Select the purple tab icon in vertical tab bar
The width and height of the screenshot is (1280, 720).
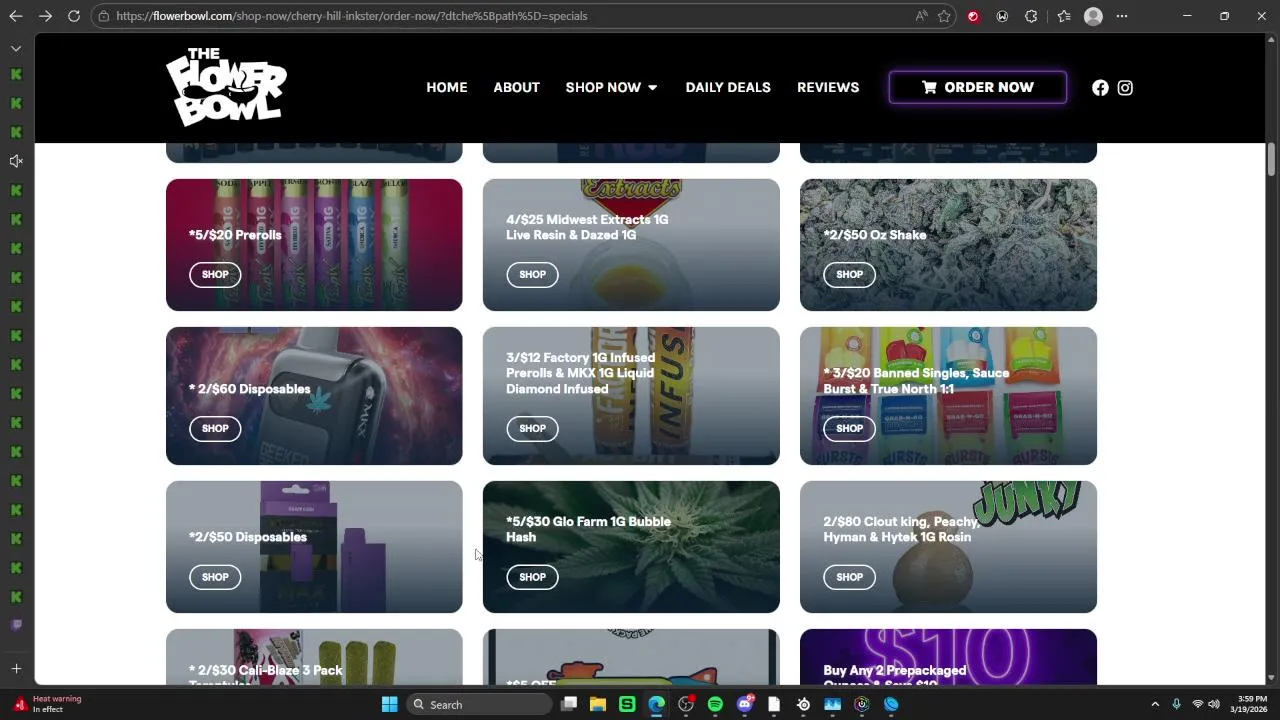coord(16,625)
